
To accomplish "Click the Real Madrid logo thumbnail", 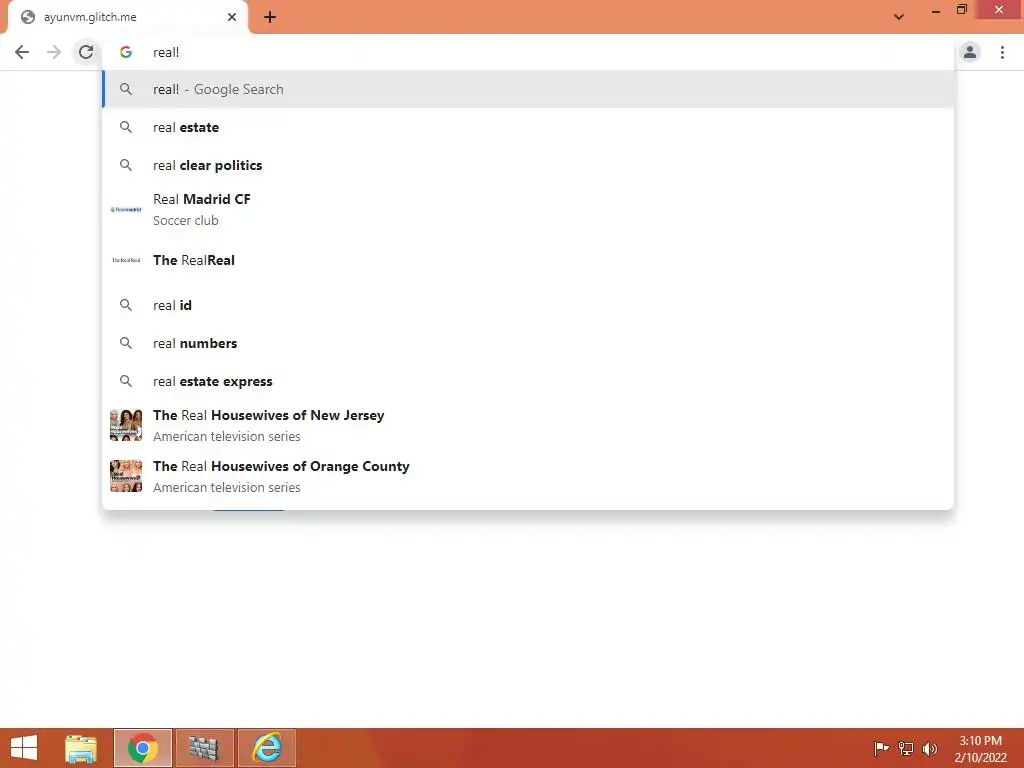I will pyautogui.click(x=126, y=210).
